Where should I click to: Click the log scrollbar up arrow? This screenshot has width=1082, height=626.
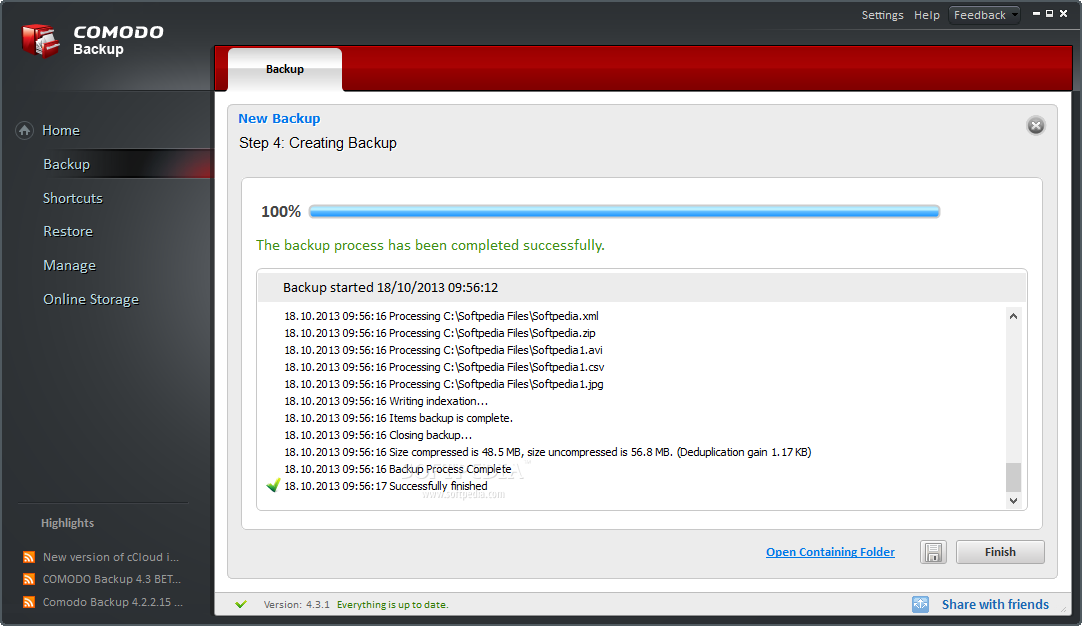pos(1013,316)
